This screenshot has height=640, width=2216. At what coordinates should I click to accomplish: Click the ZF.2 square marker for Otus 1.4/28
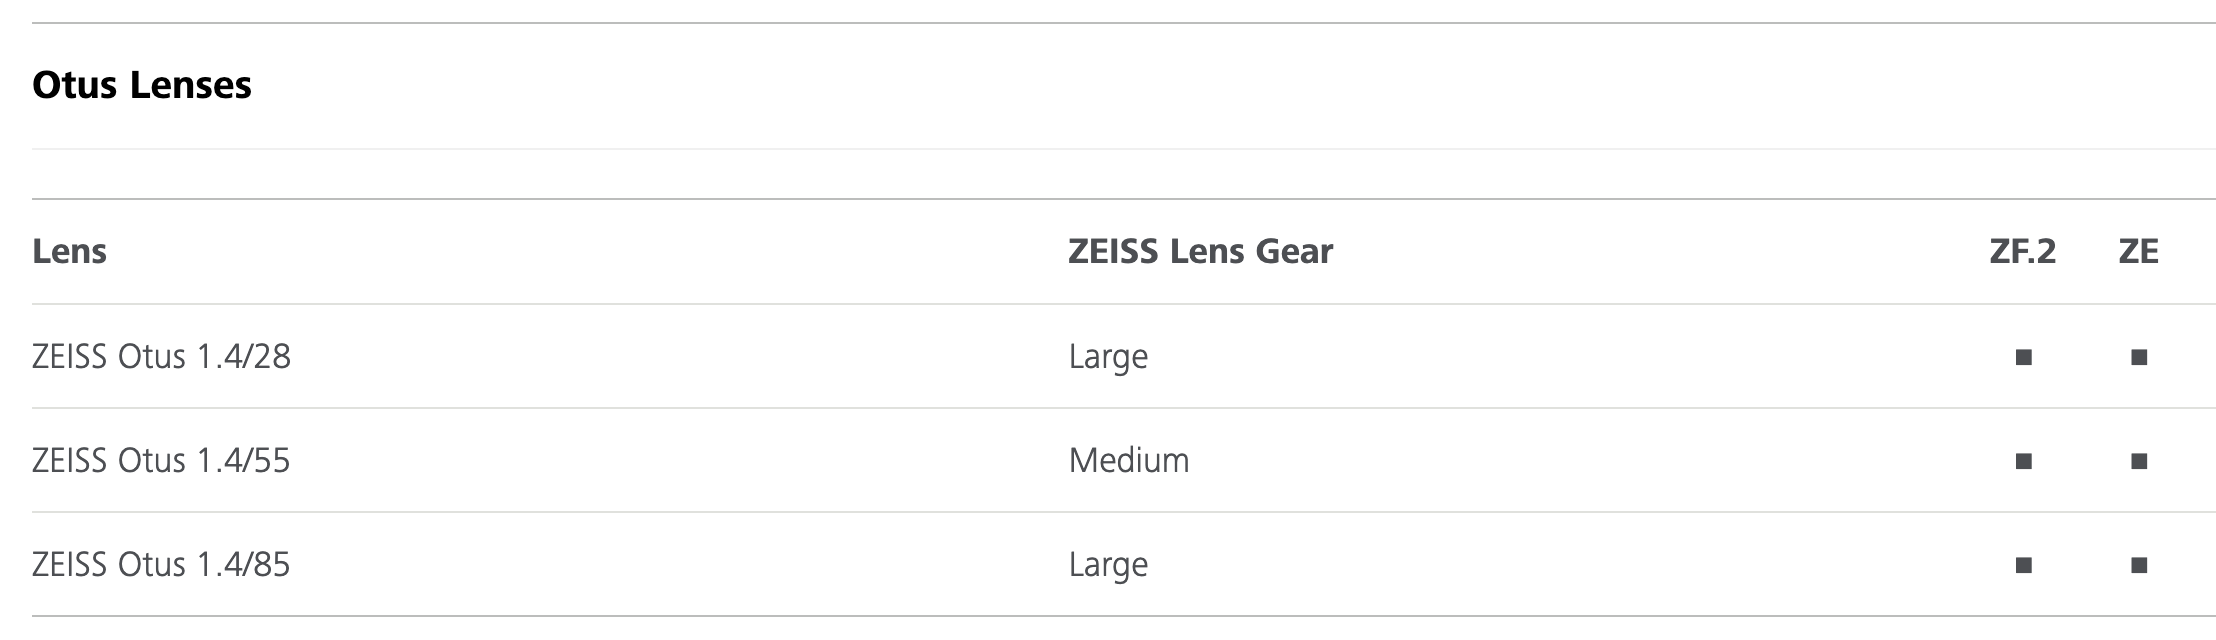point(2023,357)
